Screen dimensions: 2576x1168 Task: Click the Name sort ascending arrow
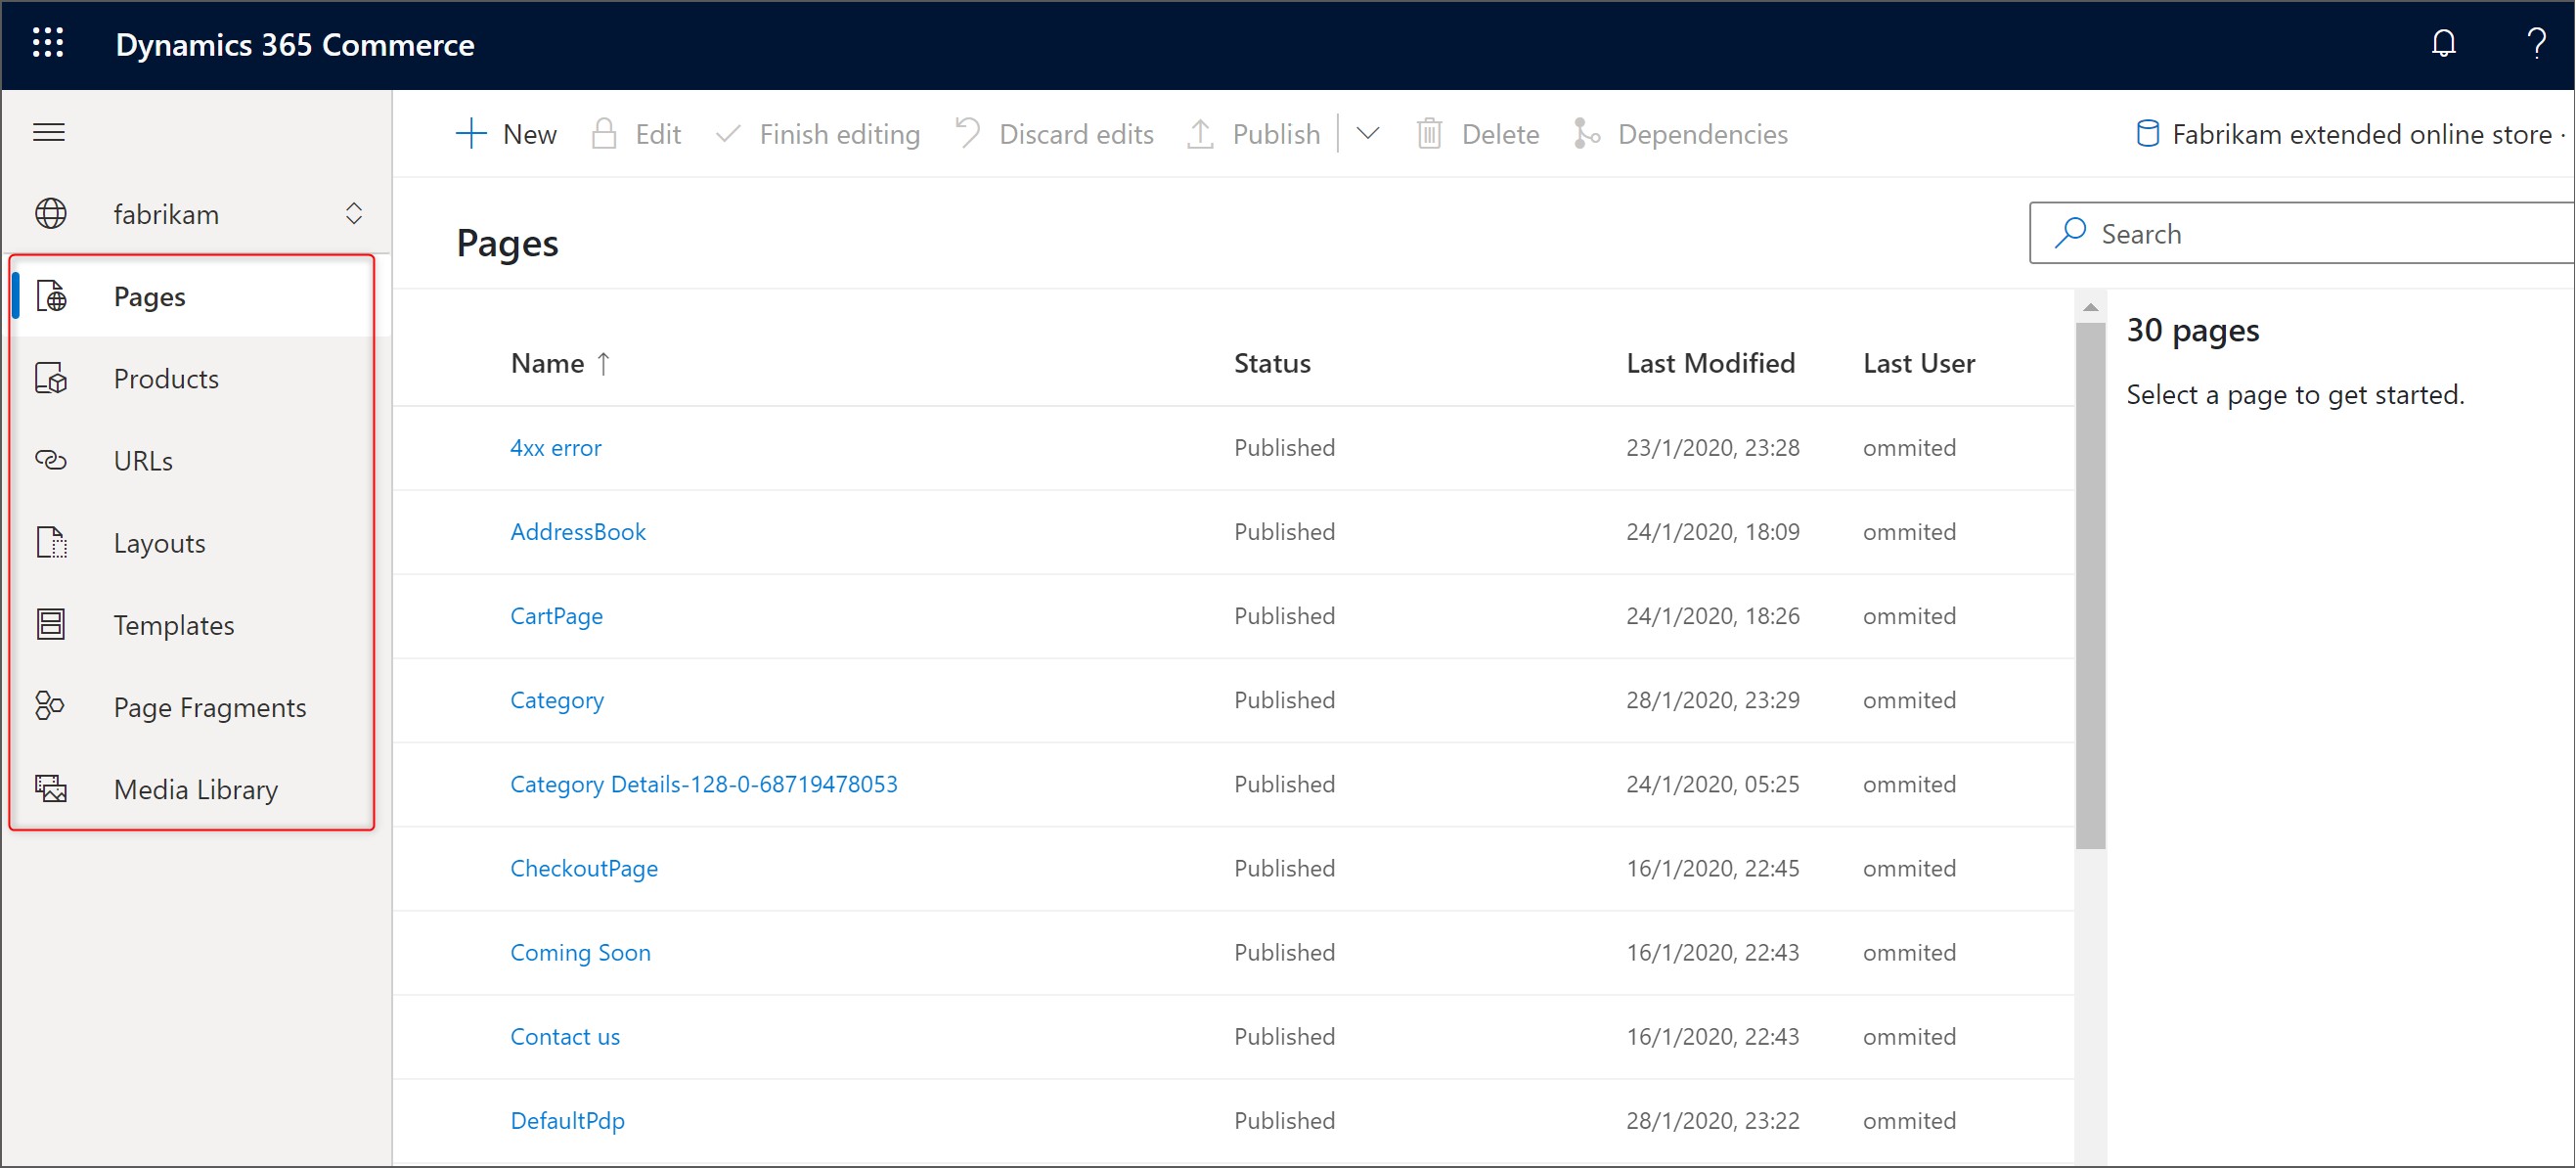click(603, 363)
